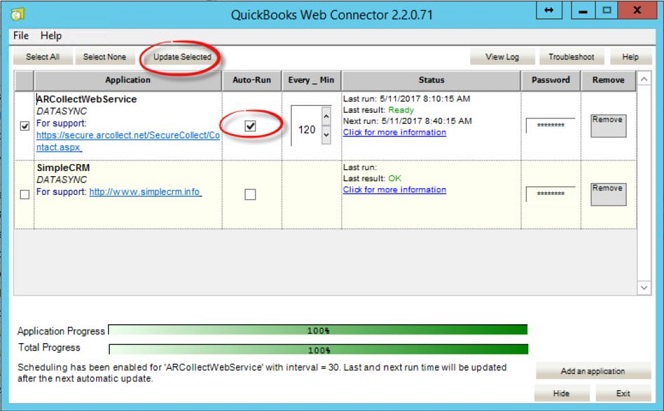
Task: Click the SimpleCRM password field
Action: click(551, 194)
